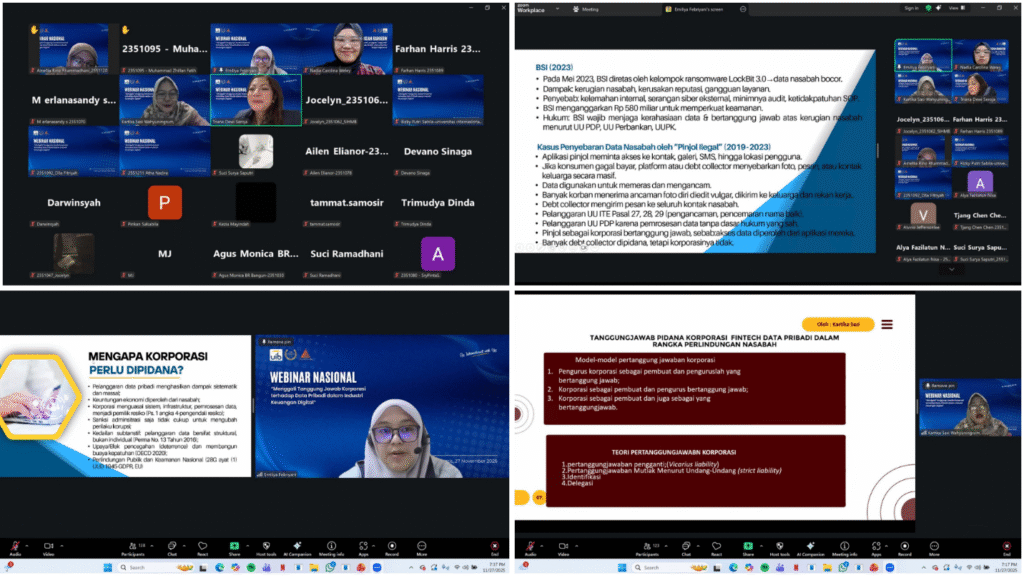
Task: Click divider handle between slide and gallery
Action: (x=879, y=150)
